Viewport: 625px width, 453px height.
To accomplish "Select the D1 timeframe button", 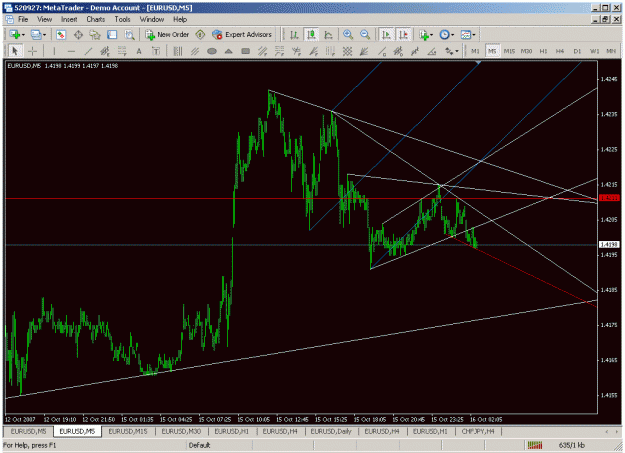I will coord(577,51).
